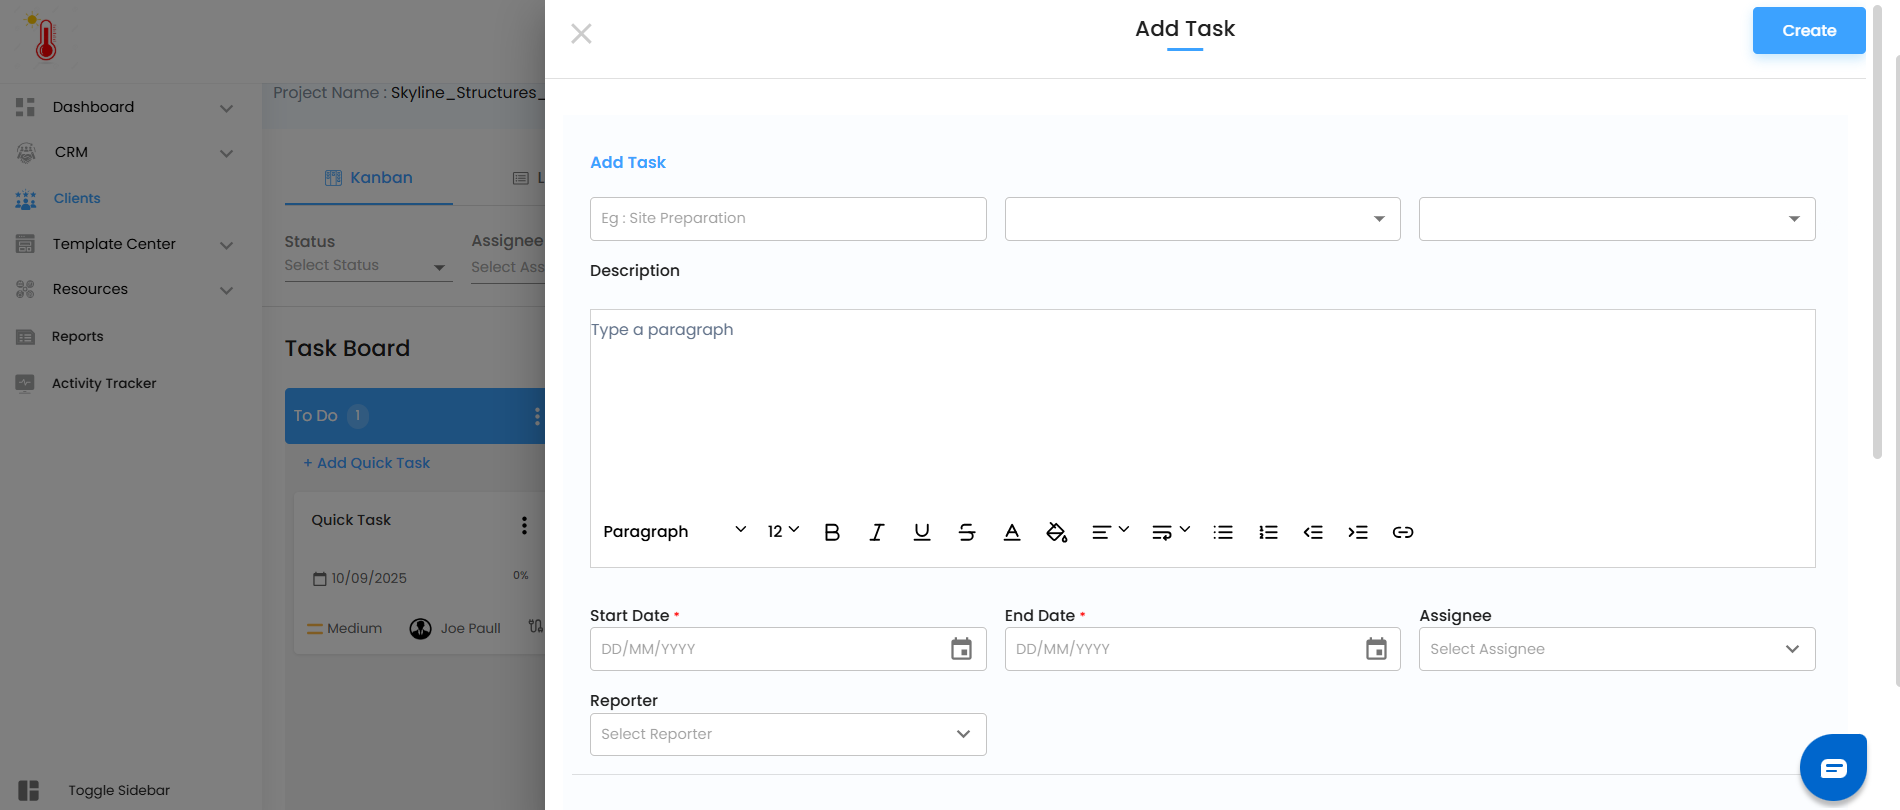Choose the font text color
The height and width of the screenshot is (810, 1900).
(1012, 532)
